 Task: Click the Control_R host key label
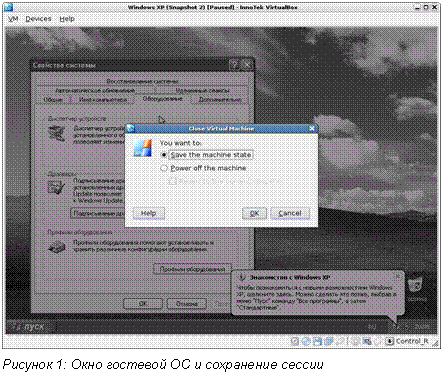pyautogui.click(x=412, y=341)
